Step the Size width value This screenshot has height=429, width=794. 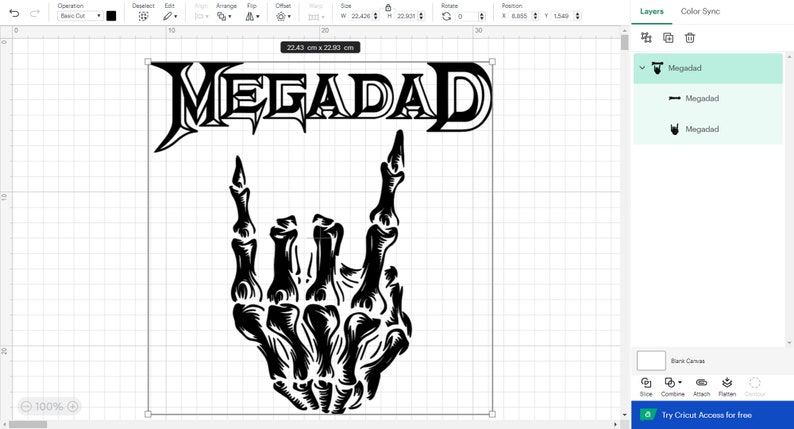[376, 16]
